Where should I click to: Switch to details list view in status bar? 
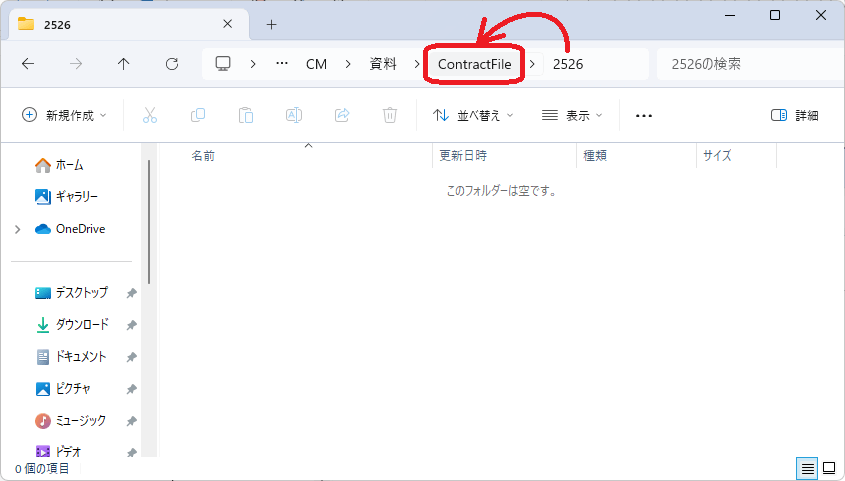(x=807, y=468)
